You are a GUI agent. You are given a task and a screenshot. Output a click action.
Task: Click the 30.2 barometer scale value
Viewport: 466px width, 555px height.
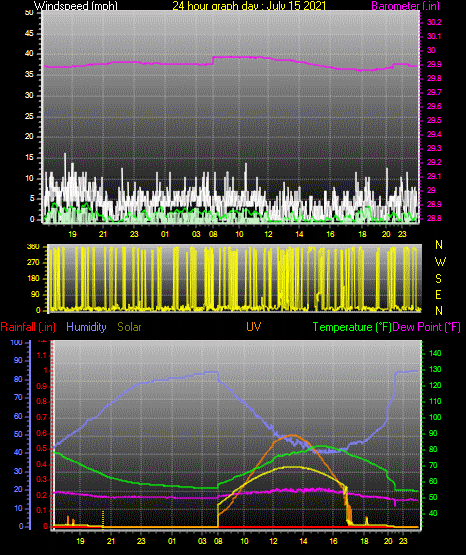tap(434, 22)
